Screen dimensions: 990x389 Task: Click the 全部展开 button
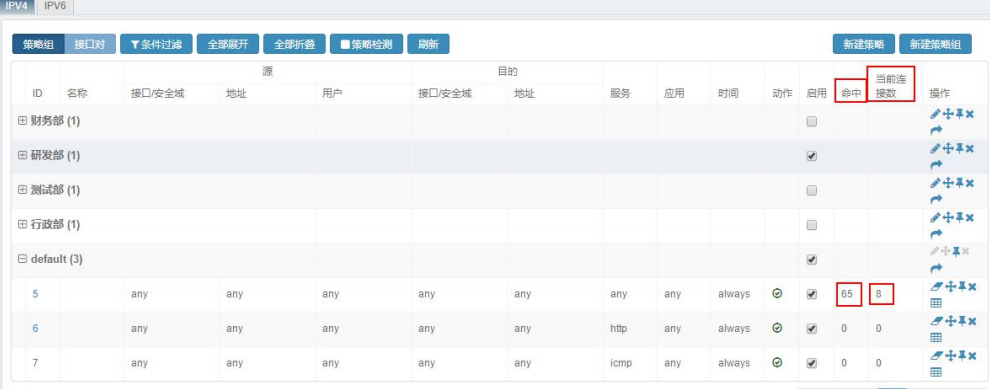228,44
